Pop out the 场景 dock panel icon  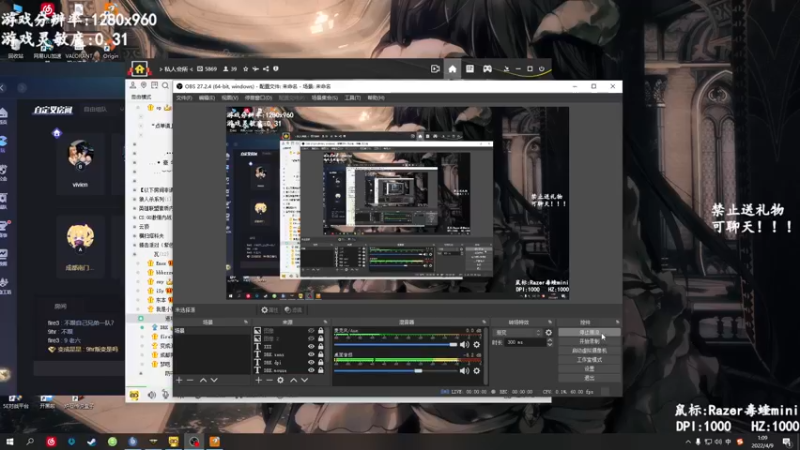(x=246, y=322)
